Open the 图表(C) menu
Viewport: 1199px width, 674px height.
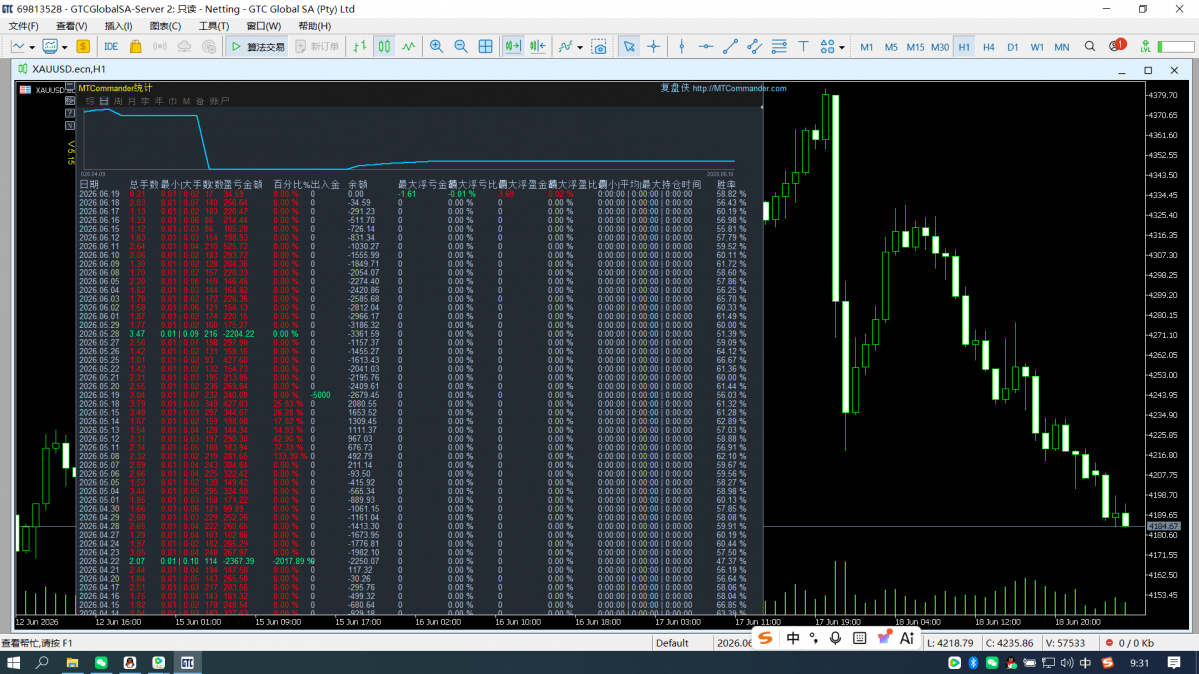[165, 26]
